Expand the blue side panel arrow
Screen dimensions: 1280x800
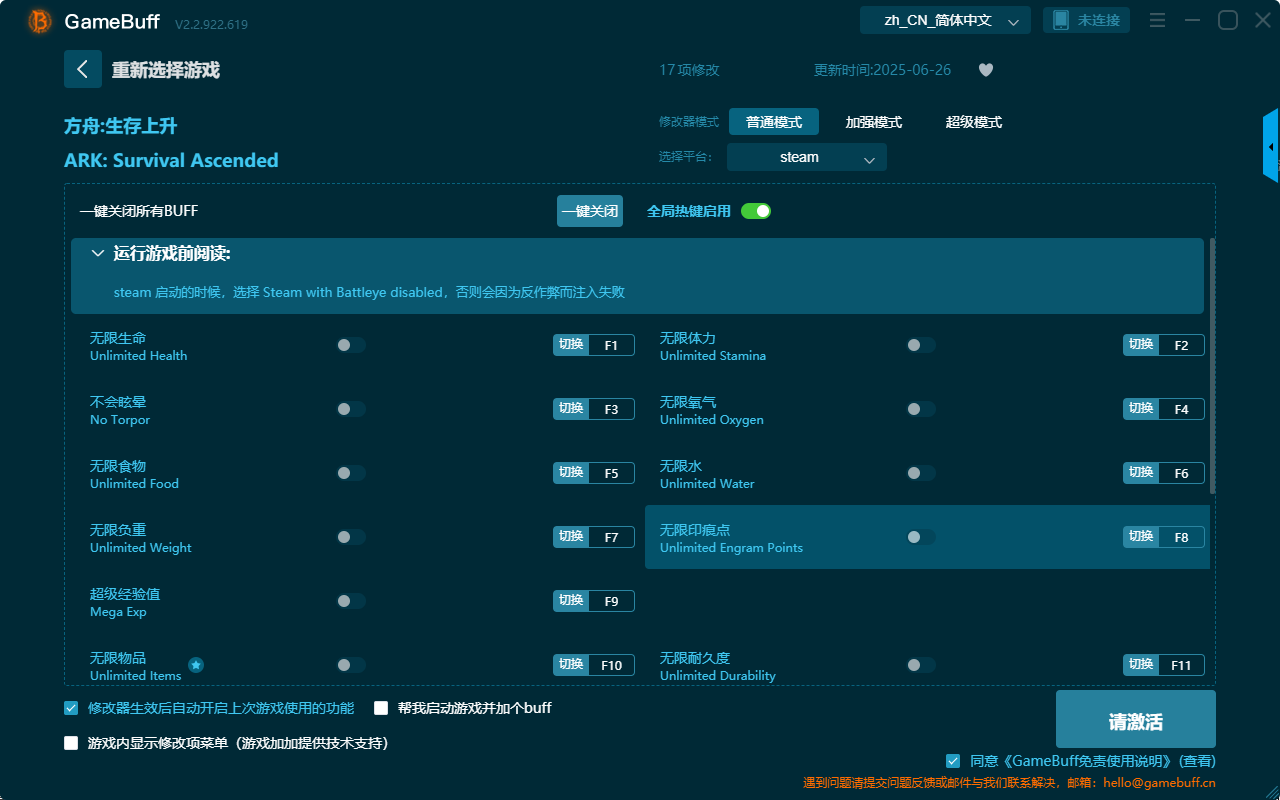pos(1271,146)
